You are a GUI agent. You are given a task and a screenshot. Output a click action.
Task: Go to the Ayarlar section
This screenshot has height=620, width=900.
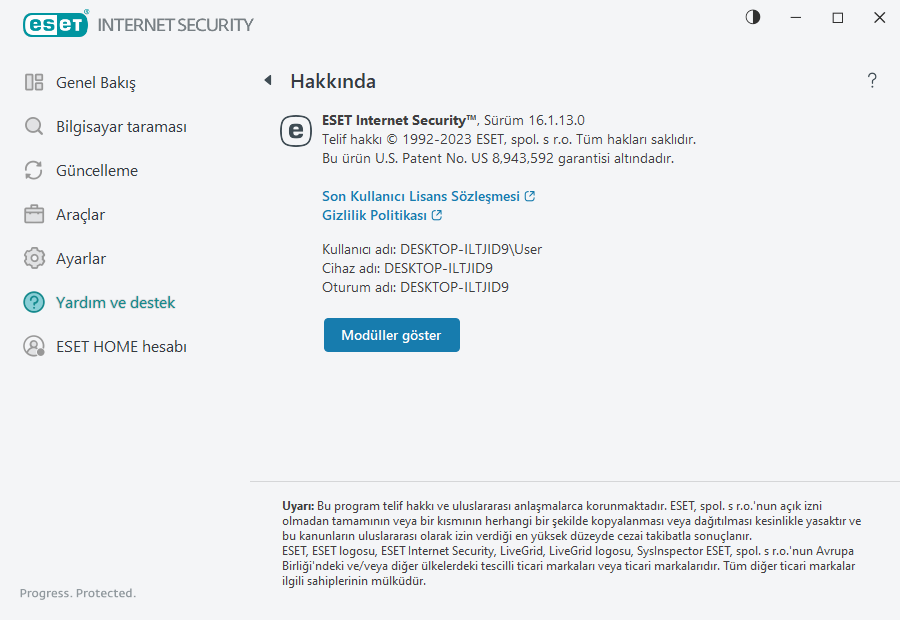(81, 259)
